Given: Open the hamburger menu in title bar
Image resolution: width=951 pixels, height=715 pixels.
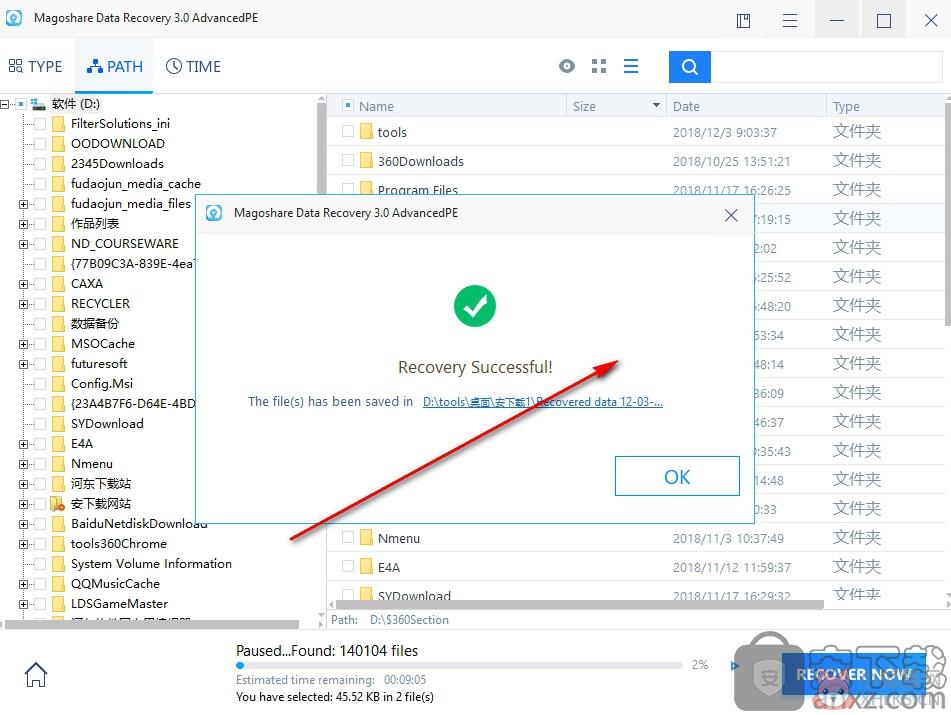Looking at the screenshot, I should [790, 21].
